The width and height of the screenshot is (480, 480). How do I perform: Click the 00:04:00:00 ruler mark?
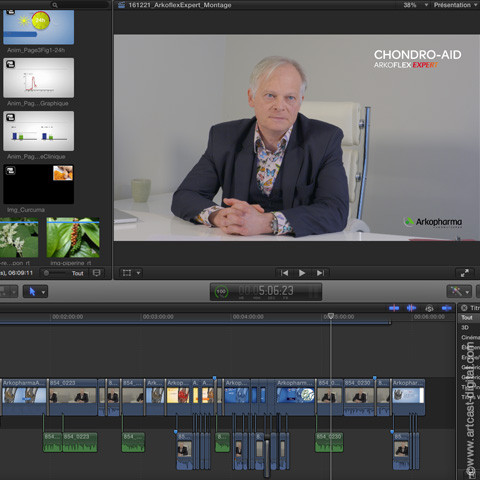point(248,317)
